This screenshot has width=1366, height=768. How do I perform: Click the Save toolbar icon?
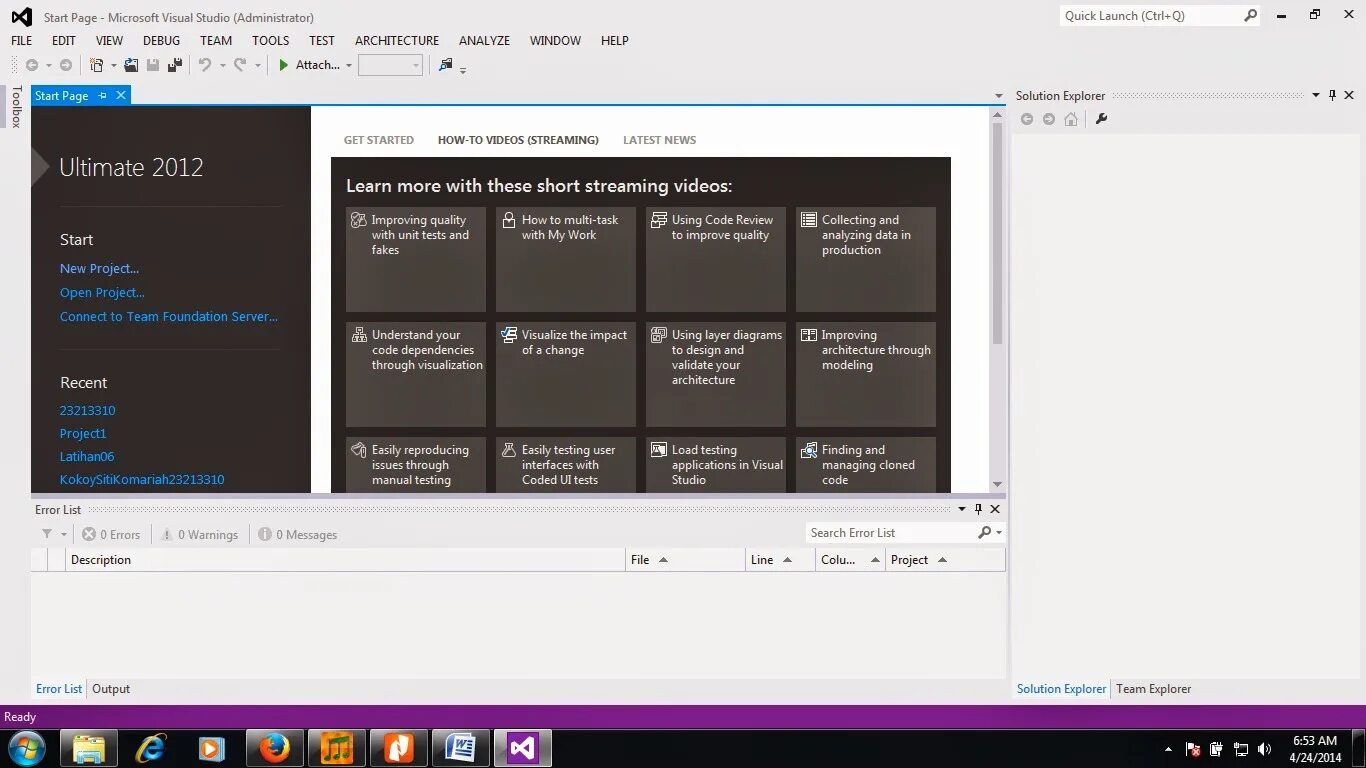click(x=153, y=65)
